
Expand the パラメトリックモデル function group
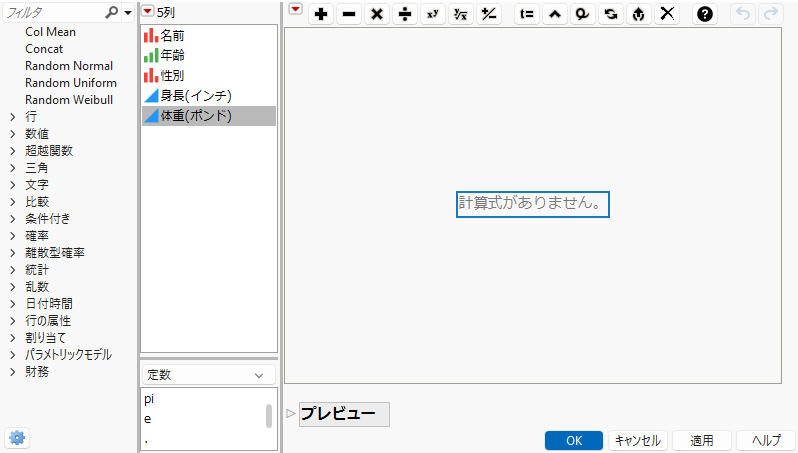pos(13,355)
